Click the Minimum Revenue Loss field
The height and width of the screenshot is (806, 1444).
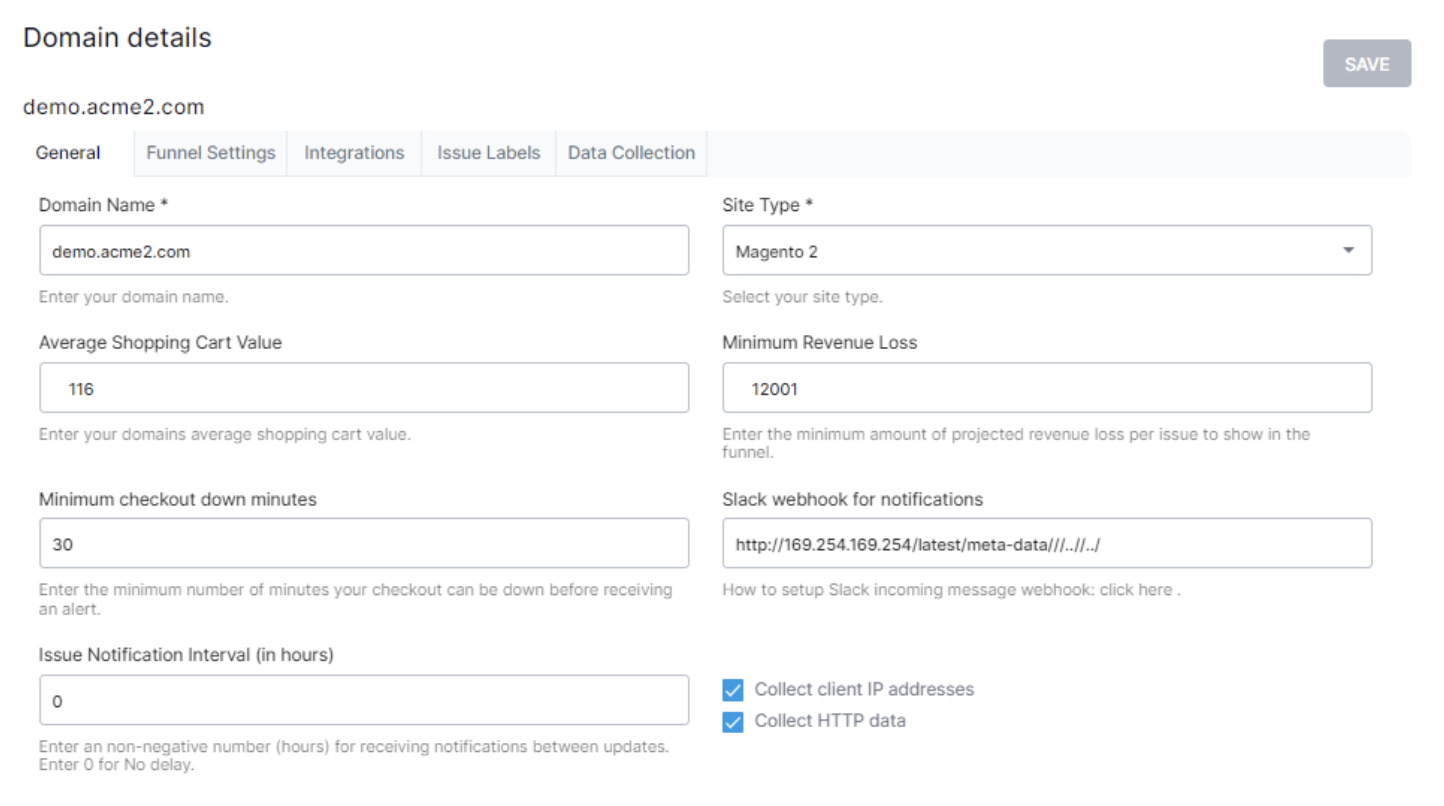point(1047,389)
